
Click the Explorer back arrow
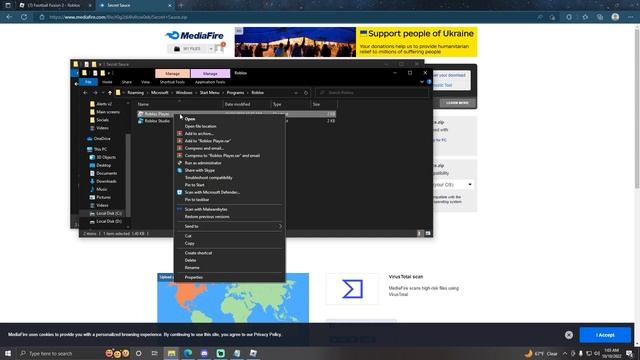click(85, 93)
